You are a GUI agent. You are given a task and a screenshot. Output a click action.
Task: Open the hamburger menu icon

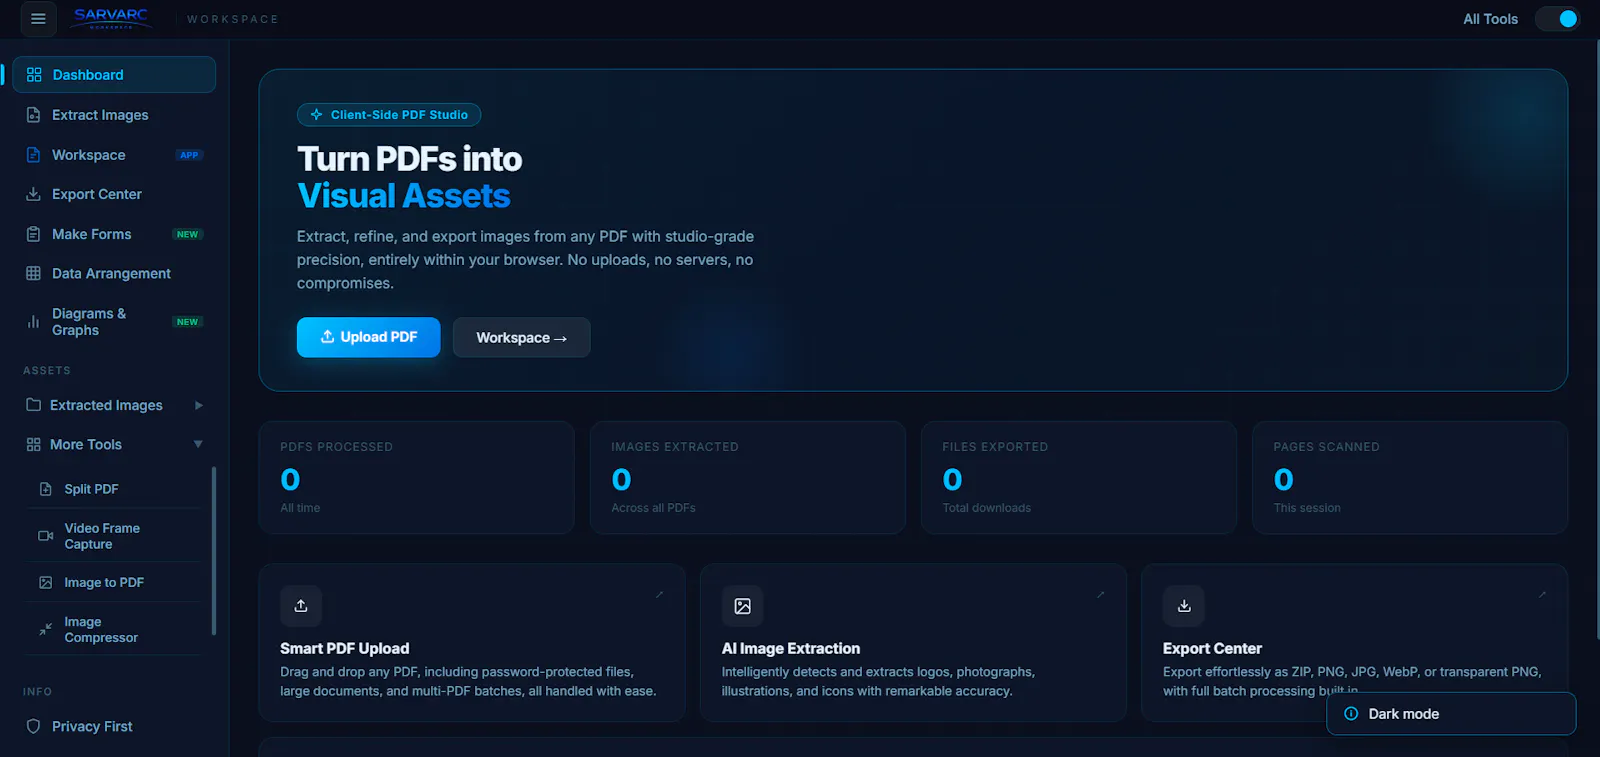tap(38, 19)
